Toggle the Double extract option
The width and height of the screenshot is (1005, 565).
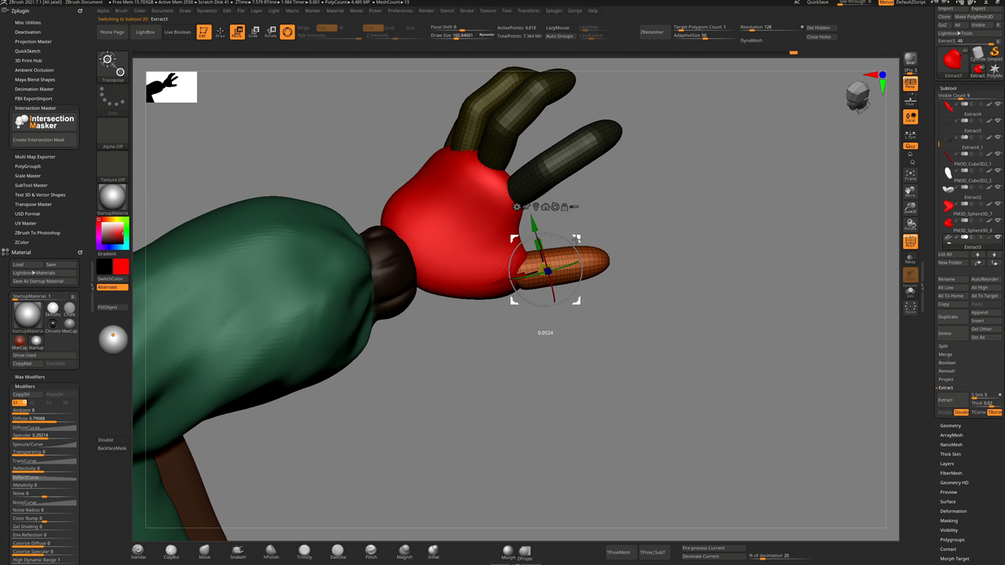pyautogui.click(x=961, y=413)
